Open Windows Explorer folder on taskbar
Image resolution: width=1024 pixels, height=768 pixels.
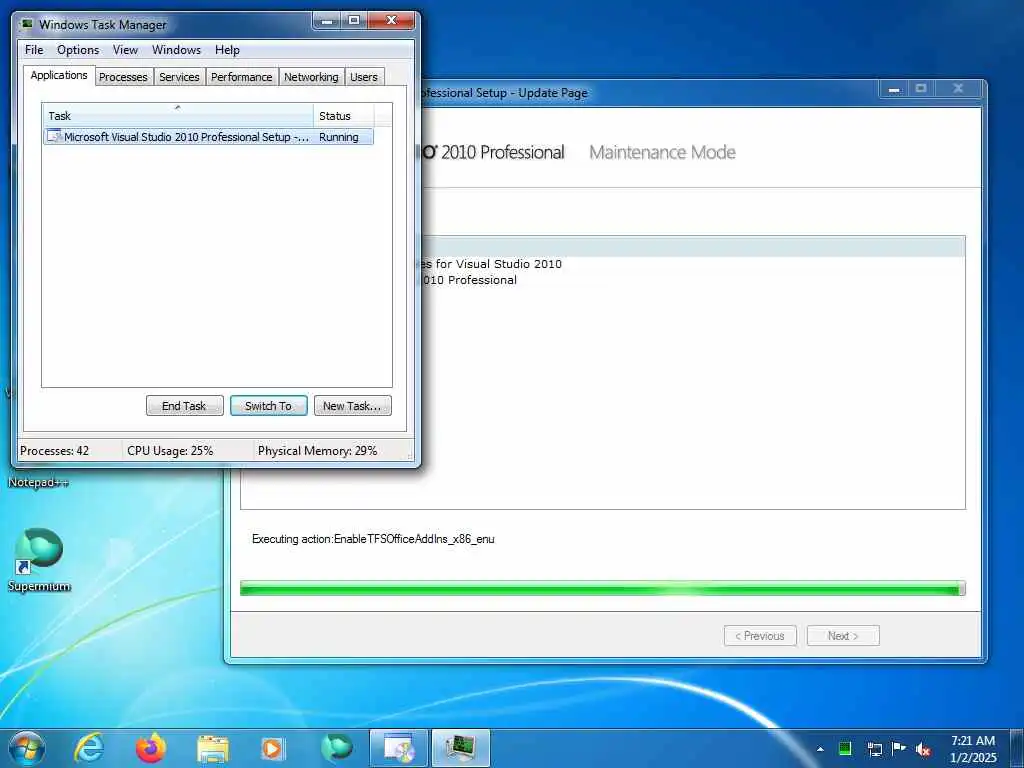tap(213, 748)
